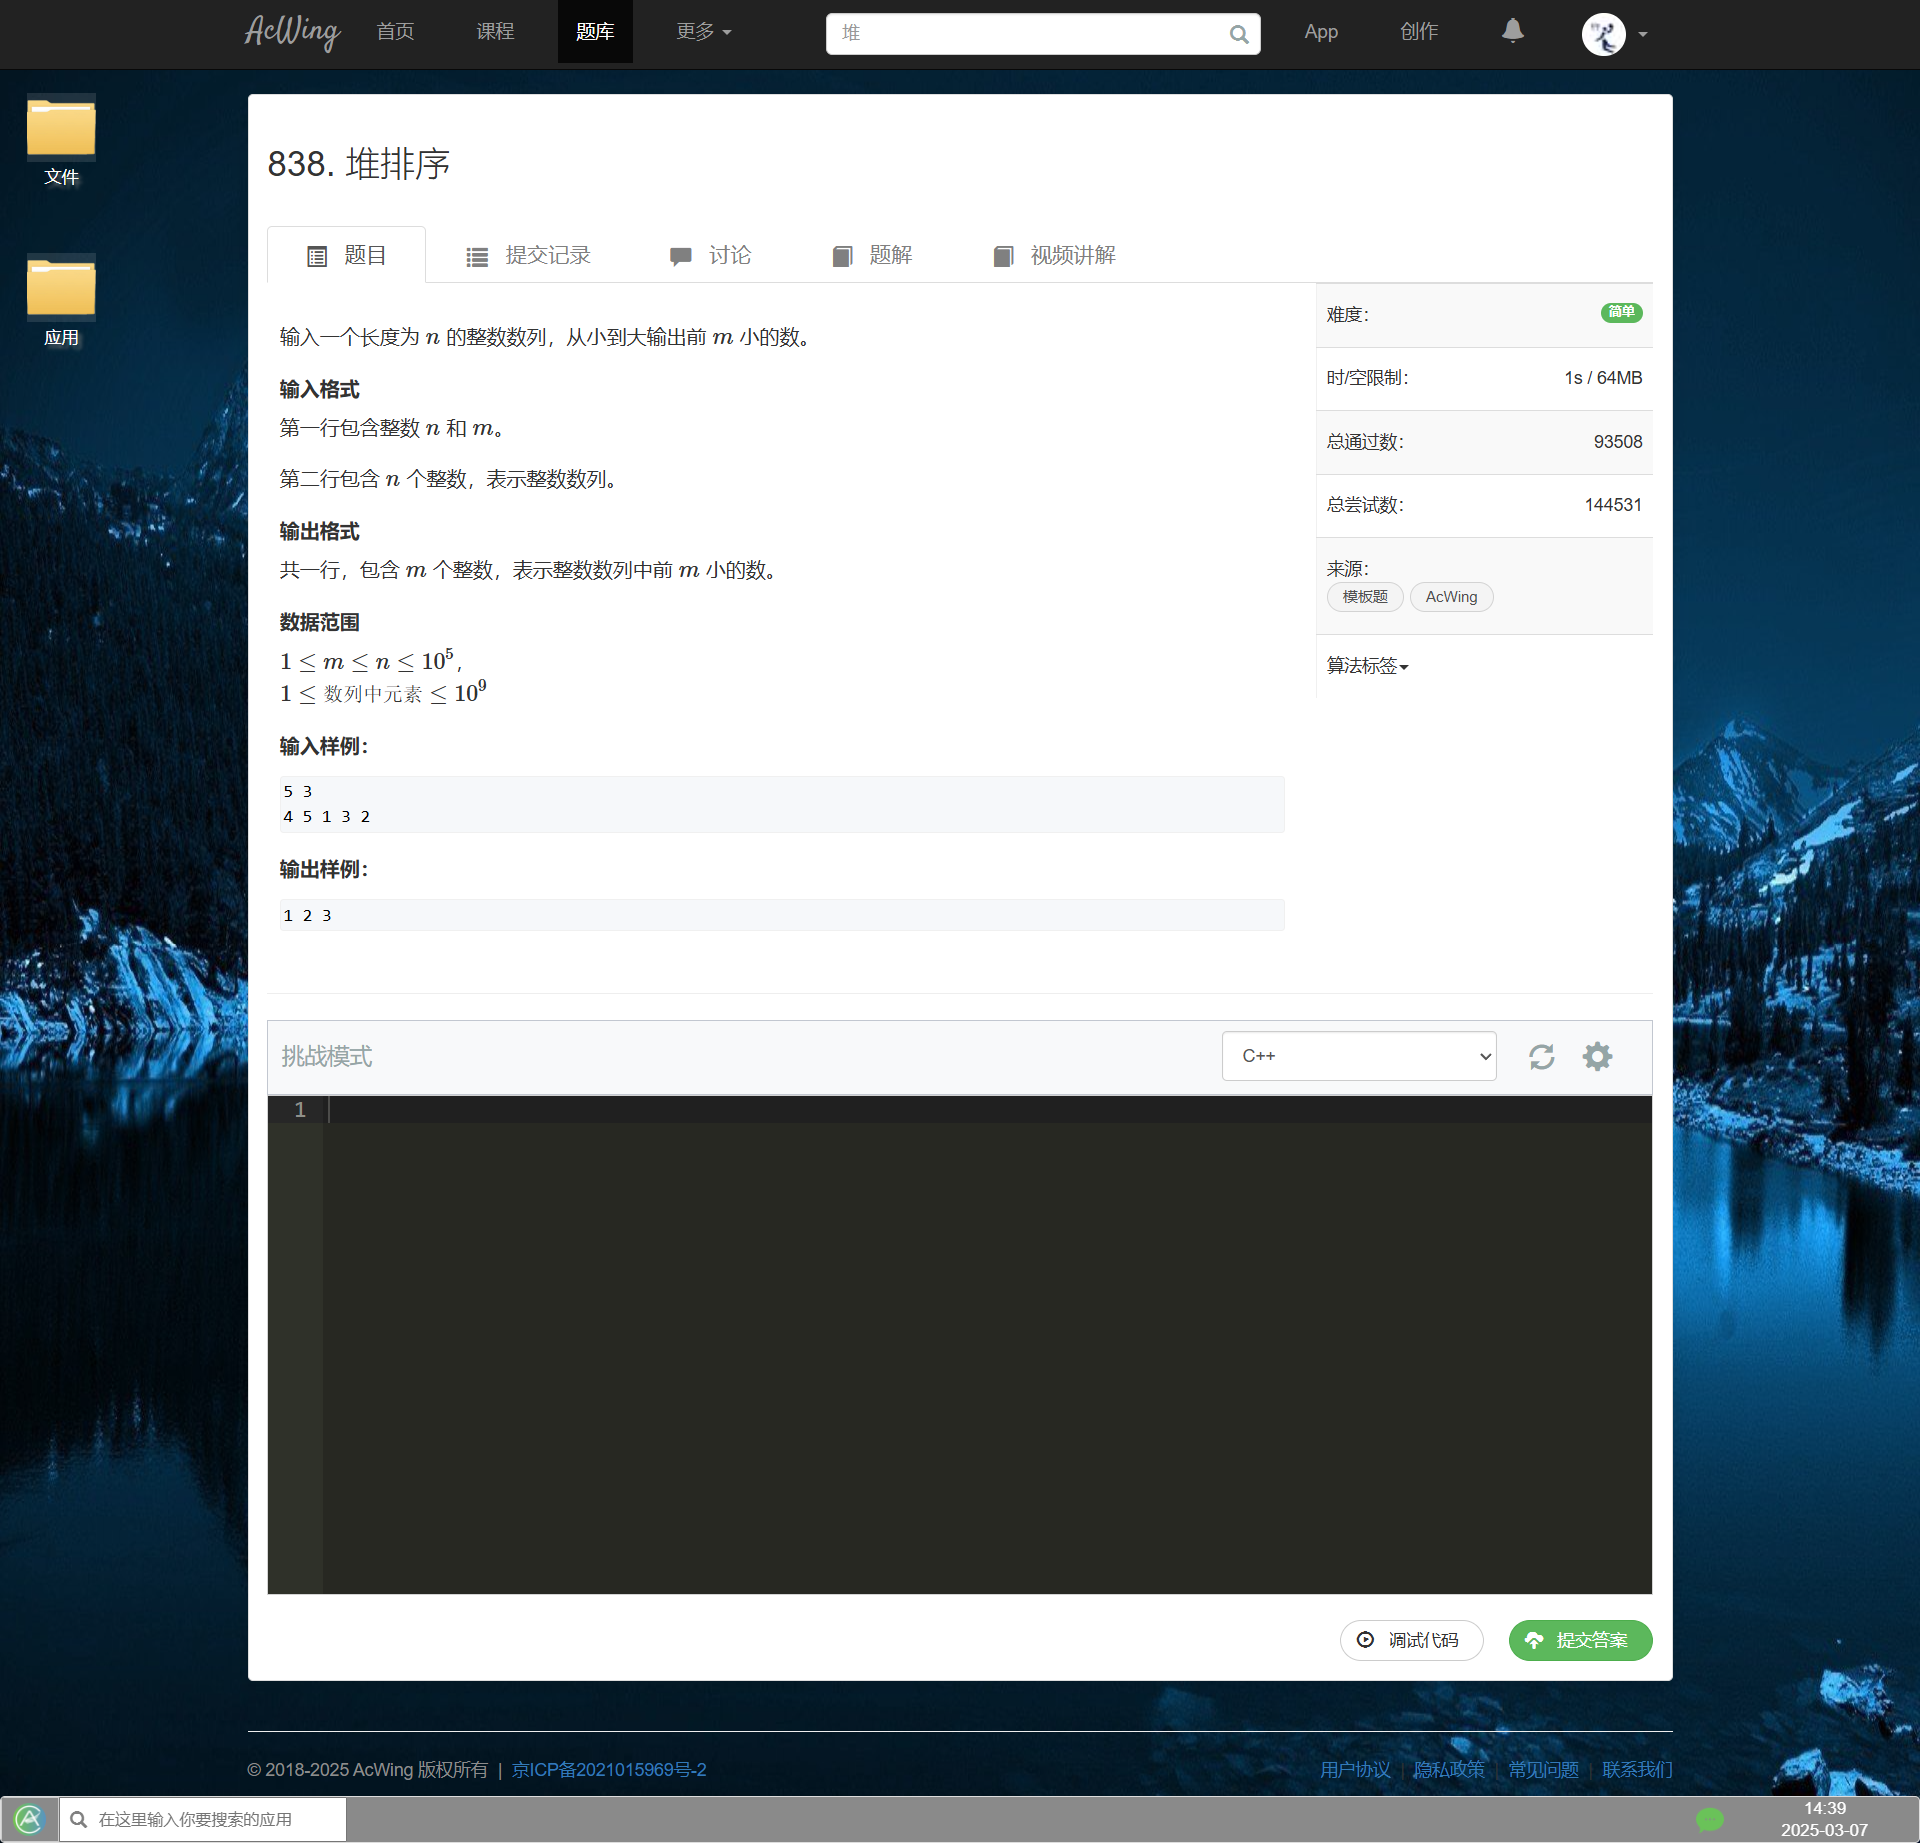The image size is (1920, 1845).
Task: Switch to the 题解 tab
Action: [x=872, y=256]
